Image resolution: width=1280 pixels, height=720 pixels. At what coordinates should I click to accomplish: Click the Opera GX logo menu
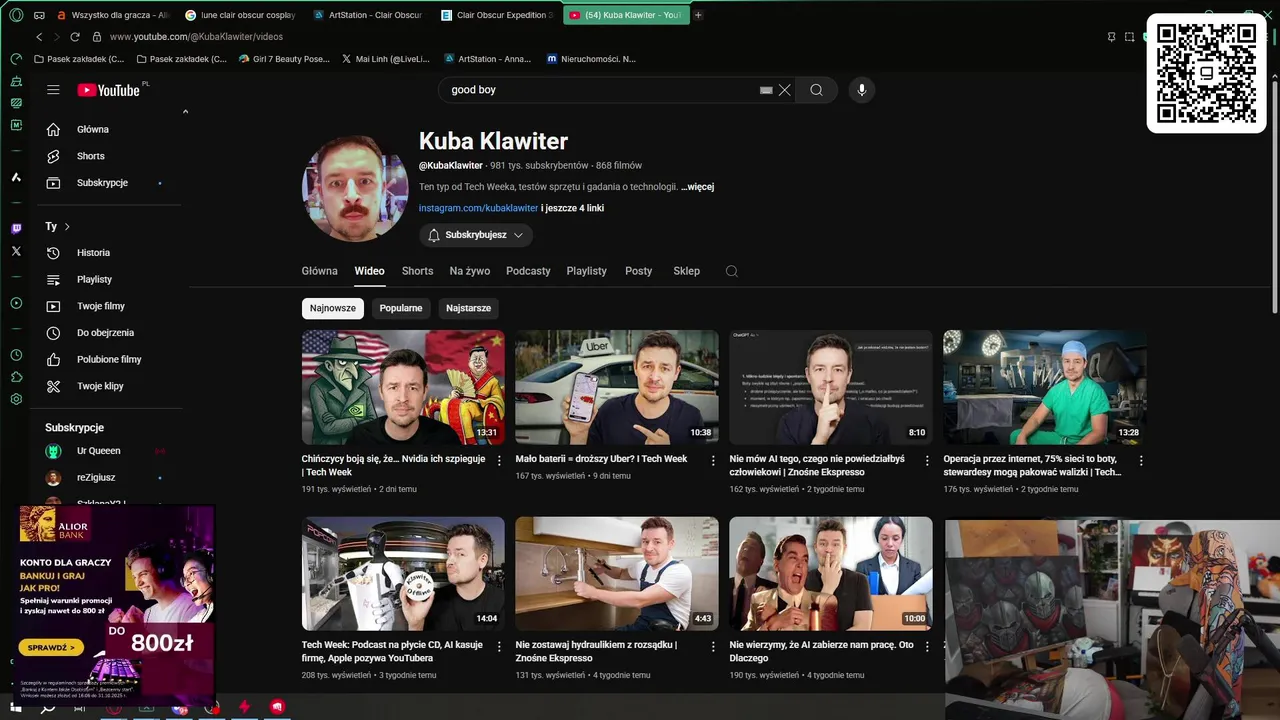point(16,15)
